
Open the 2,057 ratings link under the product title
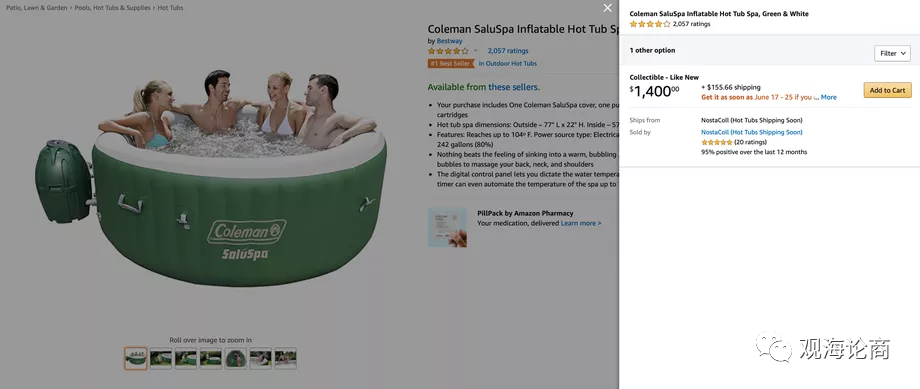(x=508, y=51)
